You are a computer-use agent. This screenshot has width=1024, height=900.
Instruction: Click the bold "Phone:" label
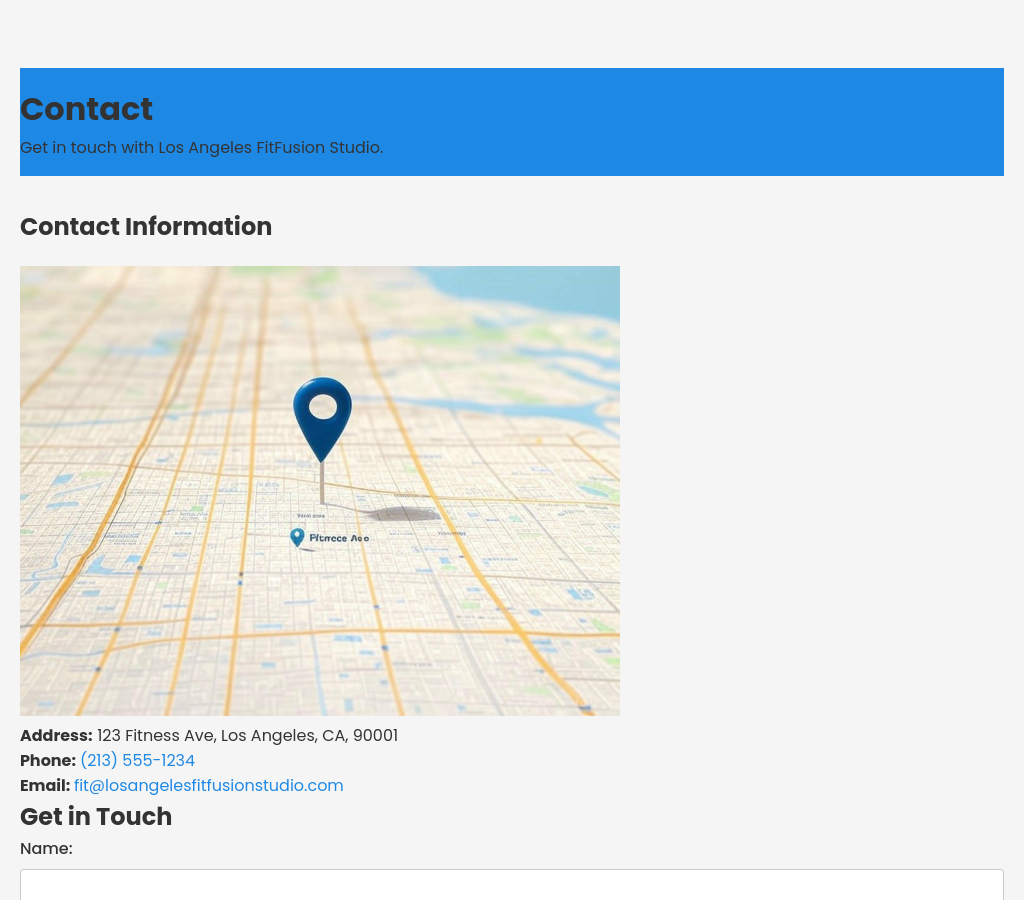48,761
